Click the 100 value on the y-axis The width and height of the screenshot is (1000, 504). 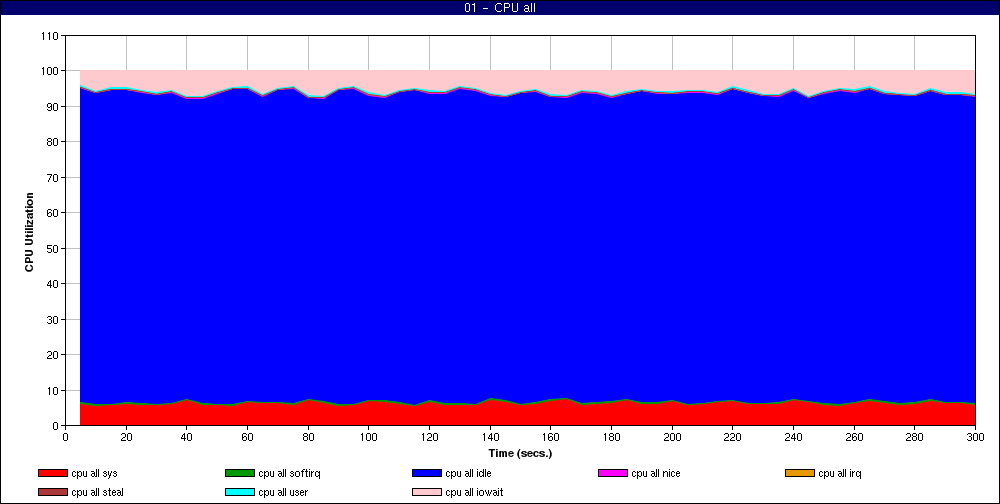(50, 71)
